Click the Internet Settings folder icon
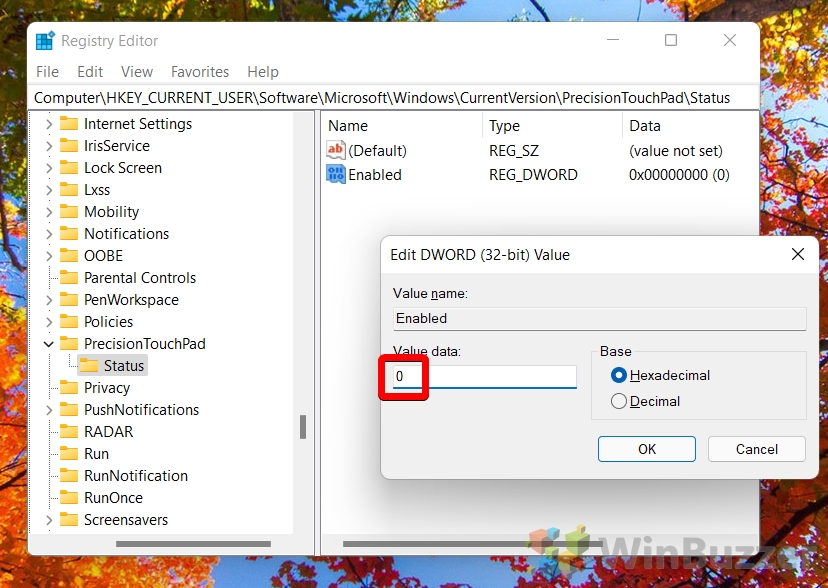The image size is (828, 588). pyautogui.click(x=69, y=124)
